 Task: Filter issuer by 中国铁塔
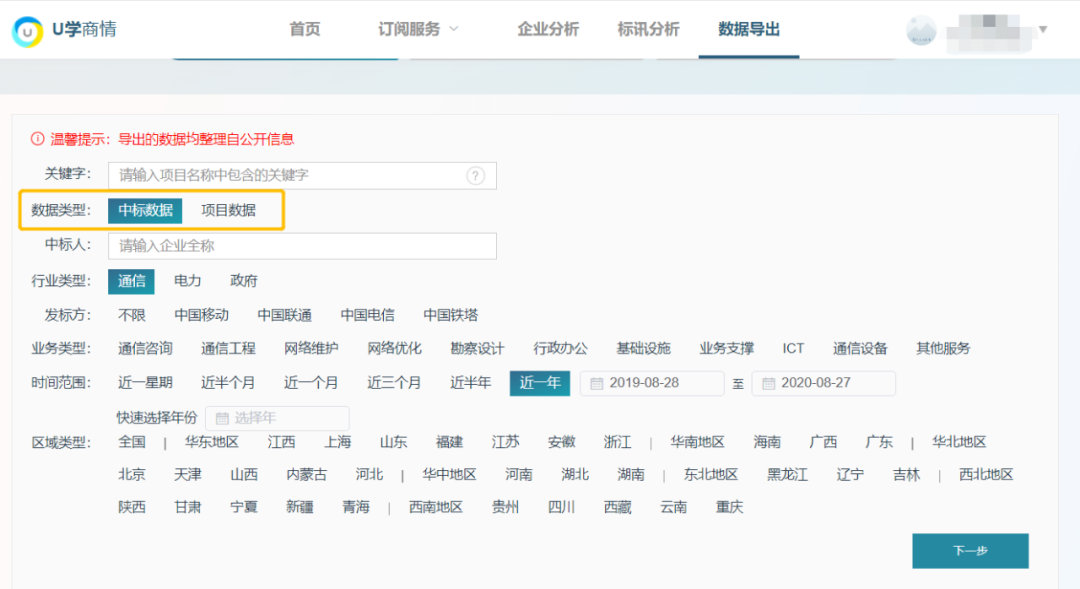[x=450, y=316]
